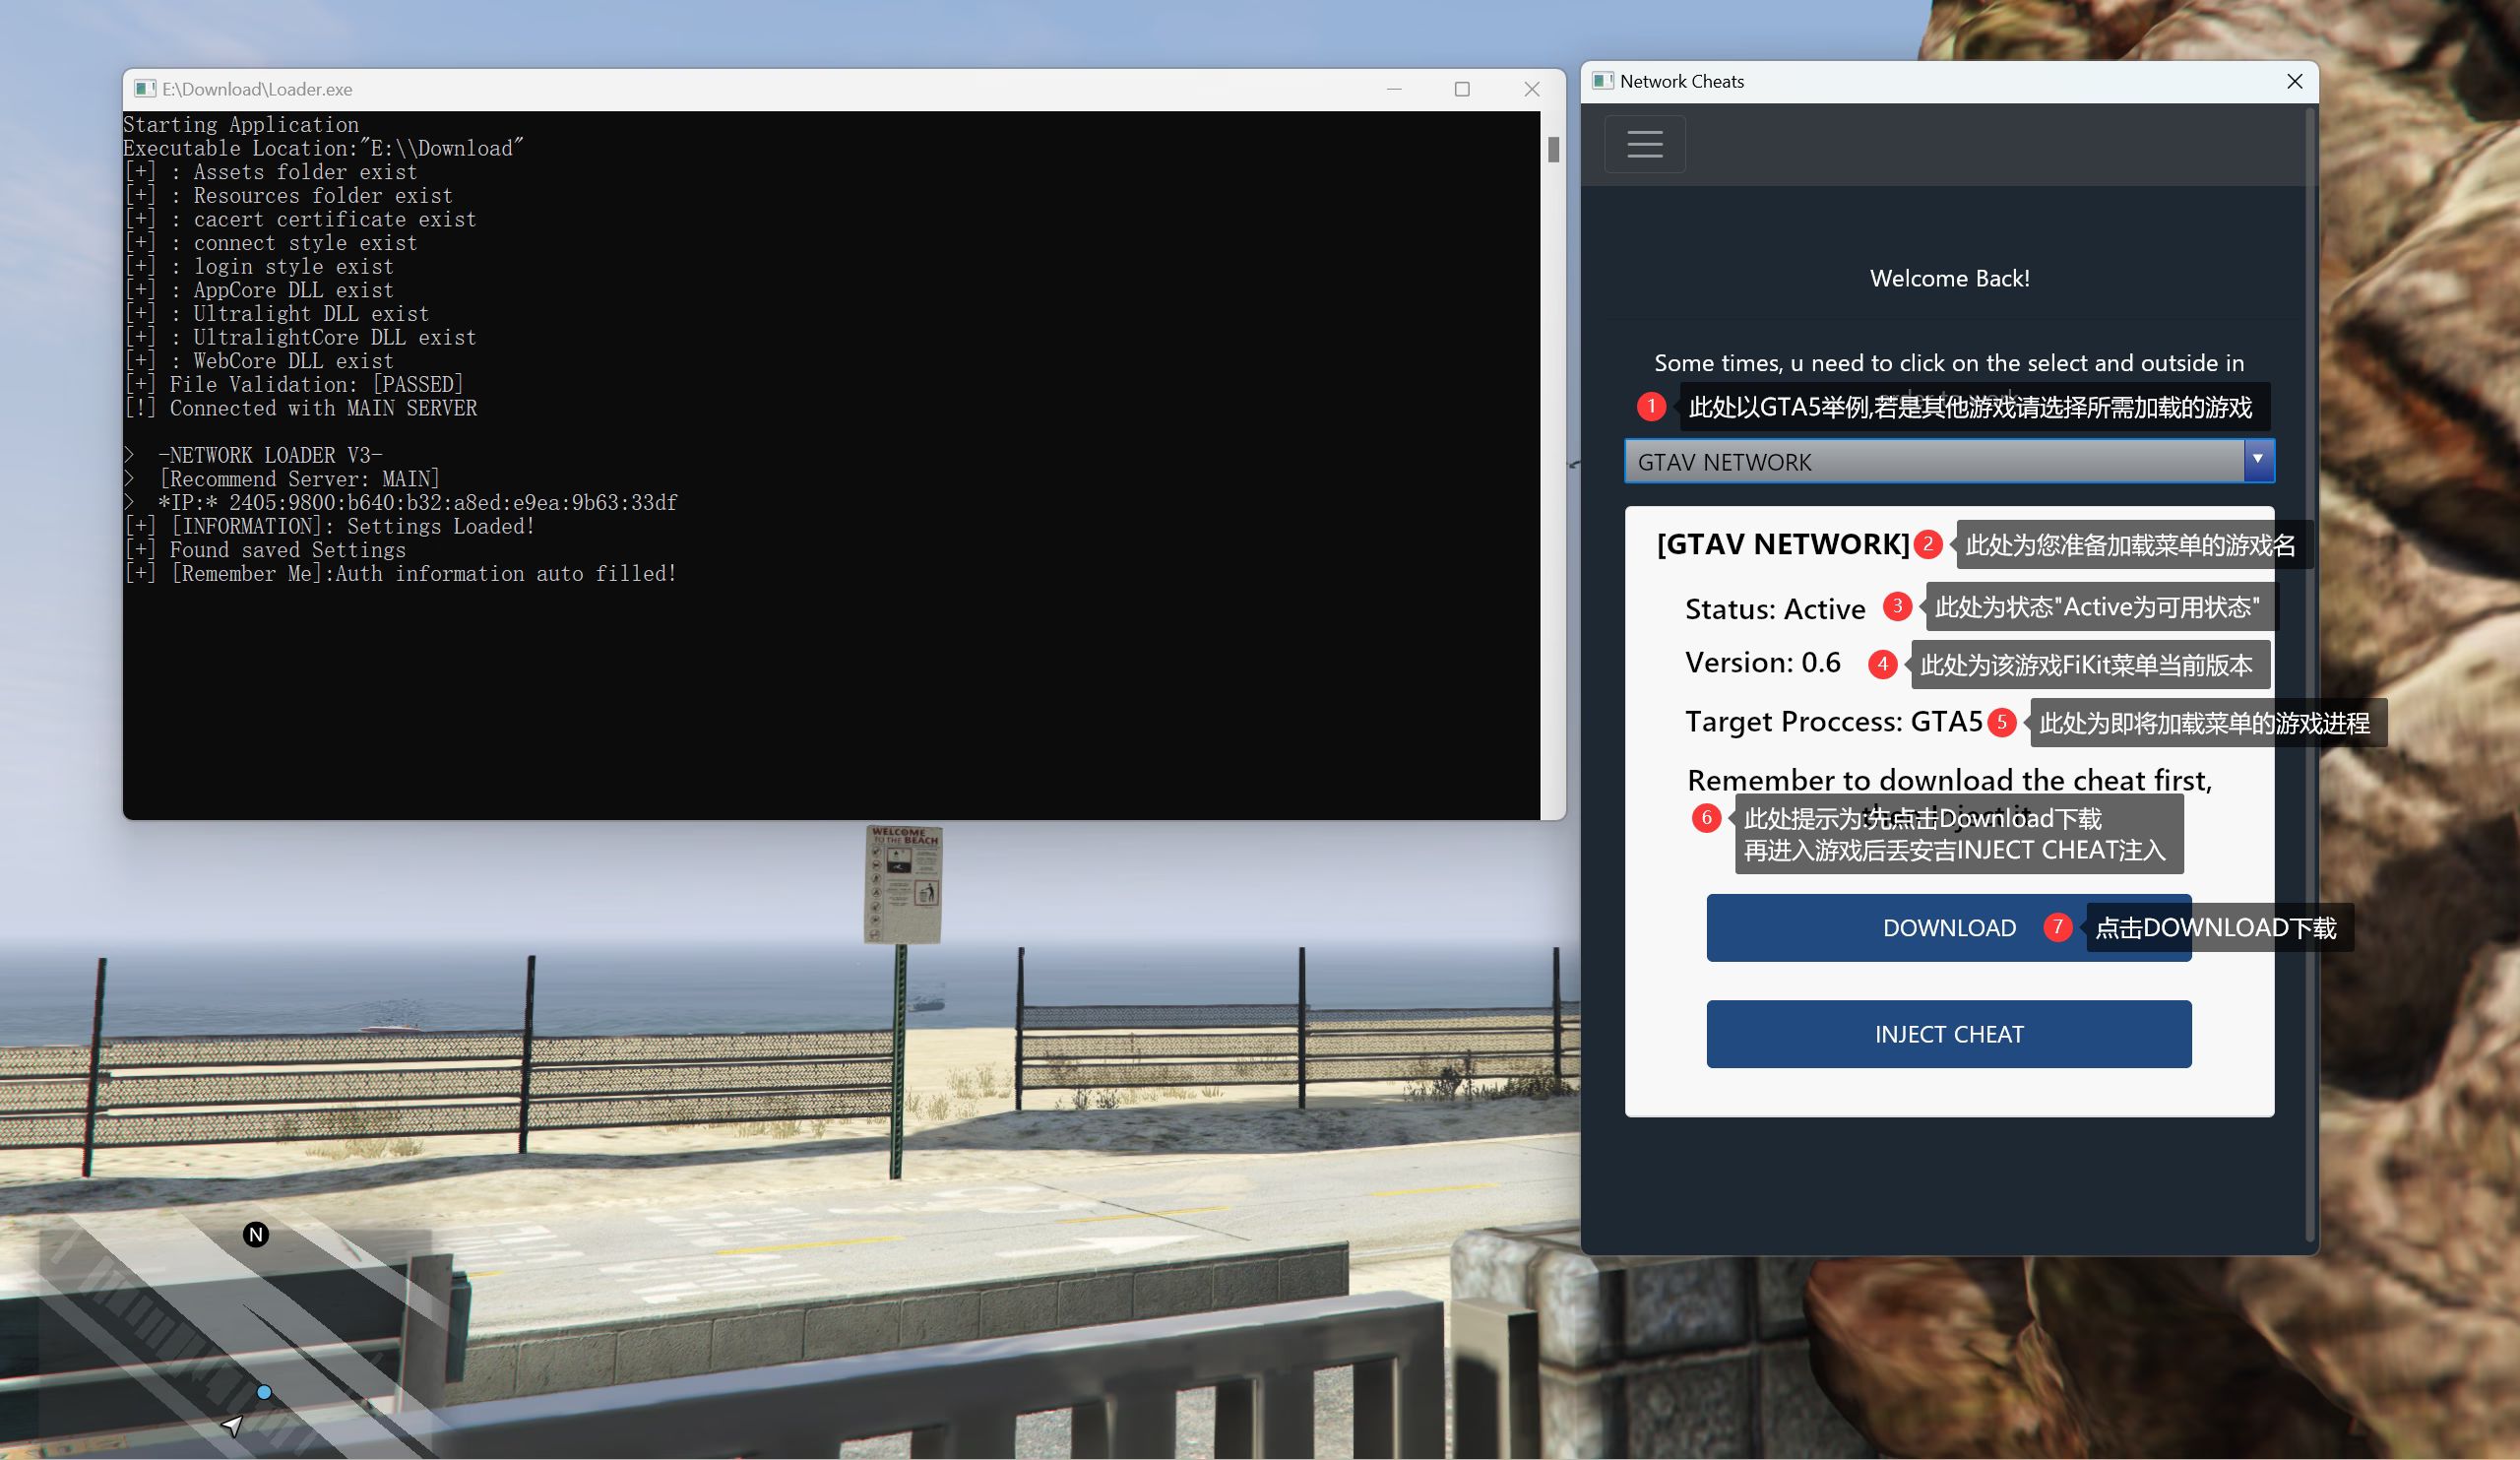Click the white player arrow on minimap
The image size is (2520, 1460).
pyautogui.click(x=232, y=1425)
